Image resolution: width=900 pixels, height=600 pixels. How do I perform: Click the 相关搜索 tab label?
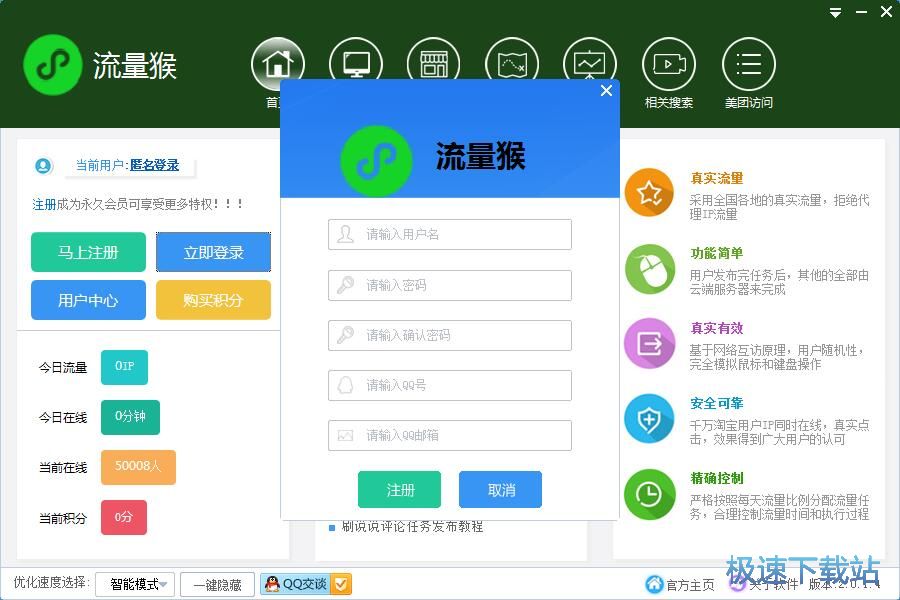pyautogui.click(x=669, y=103)
